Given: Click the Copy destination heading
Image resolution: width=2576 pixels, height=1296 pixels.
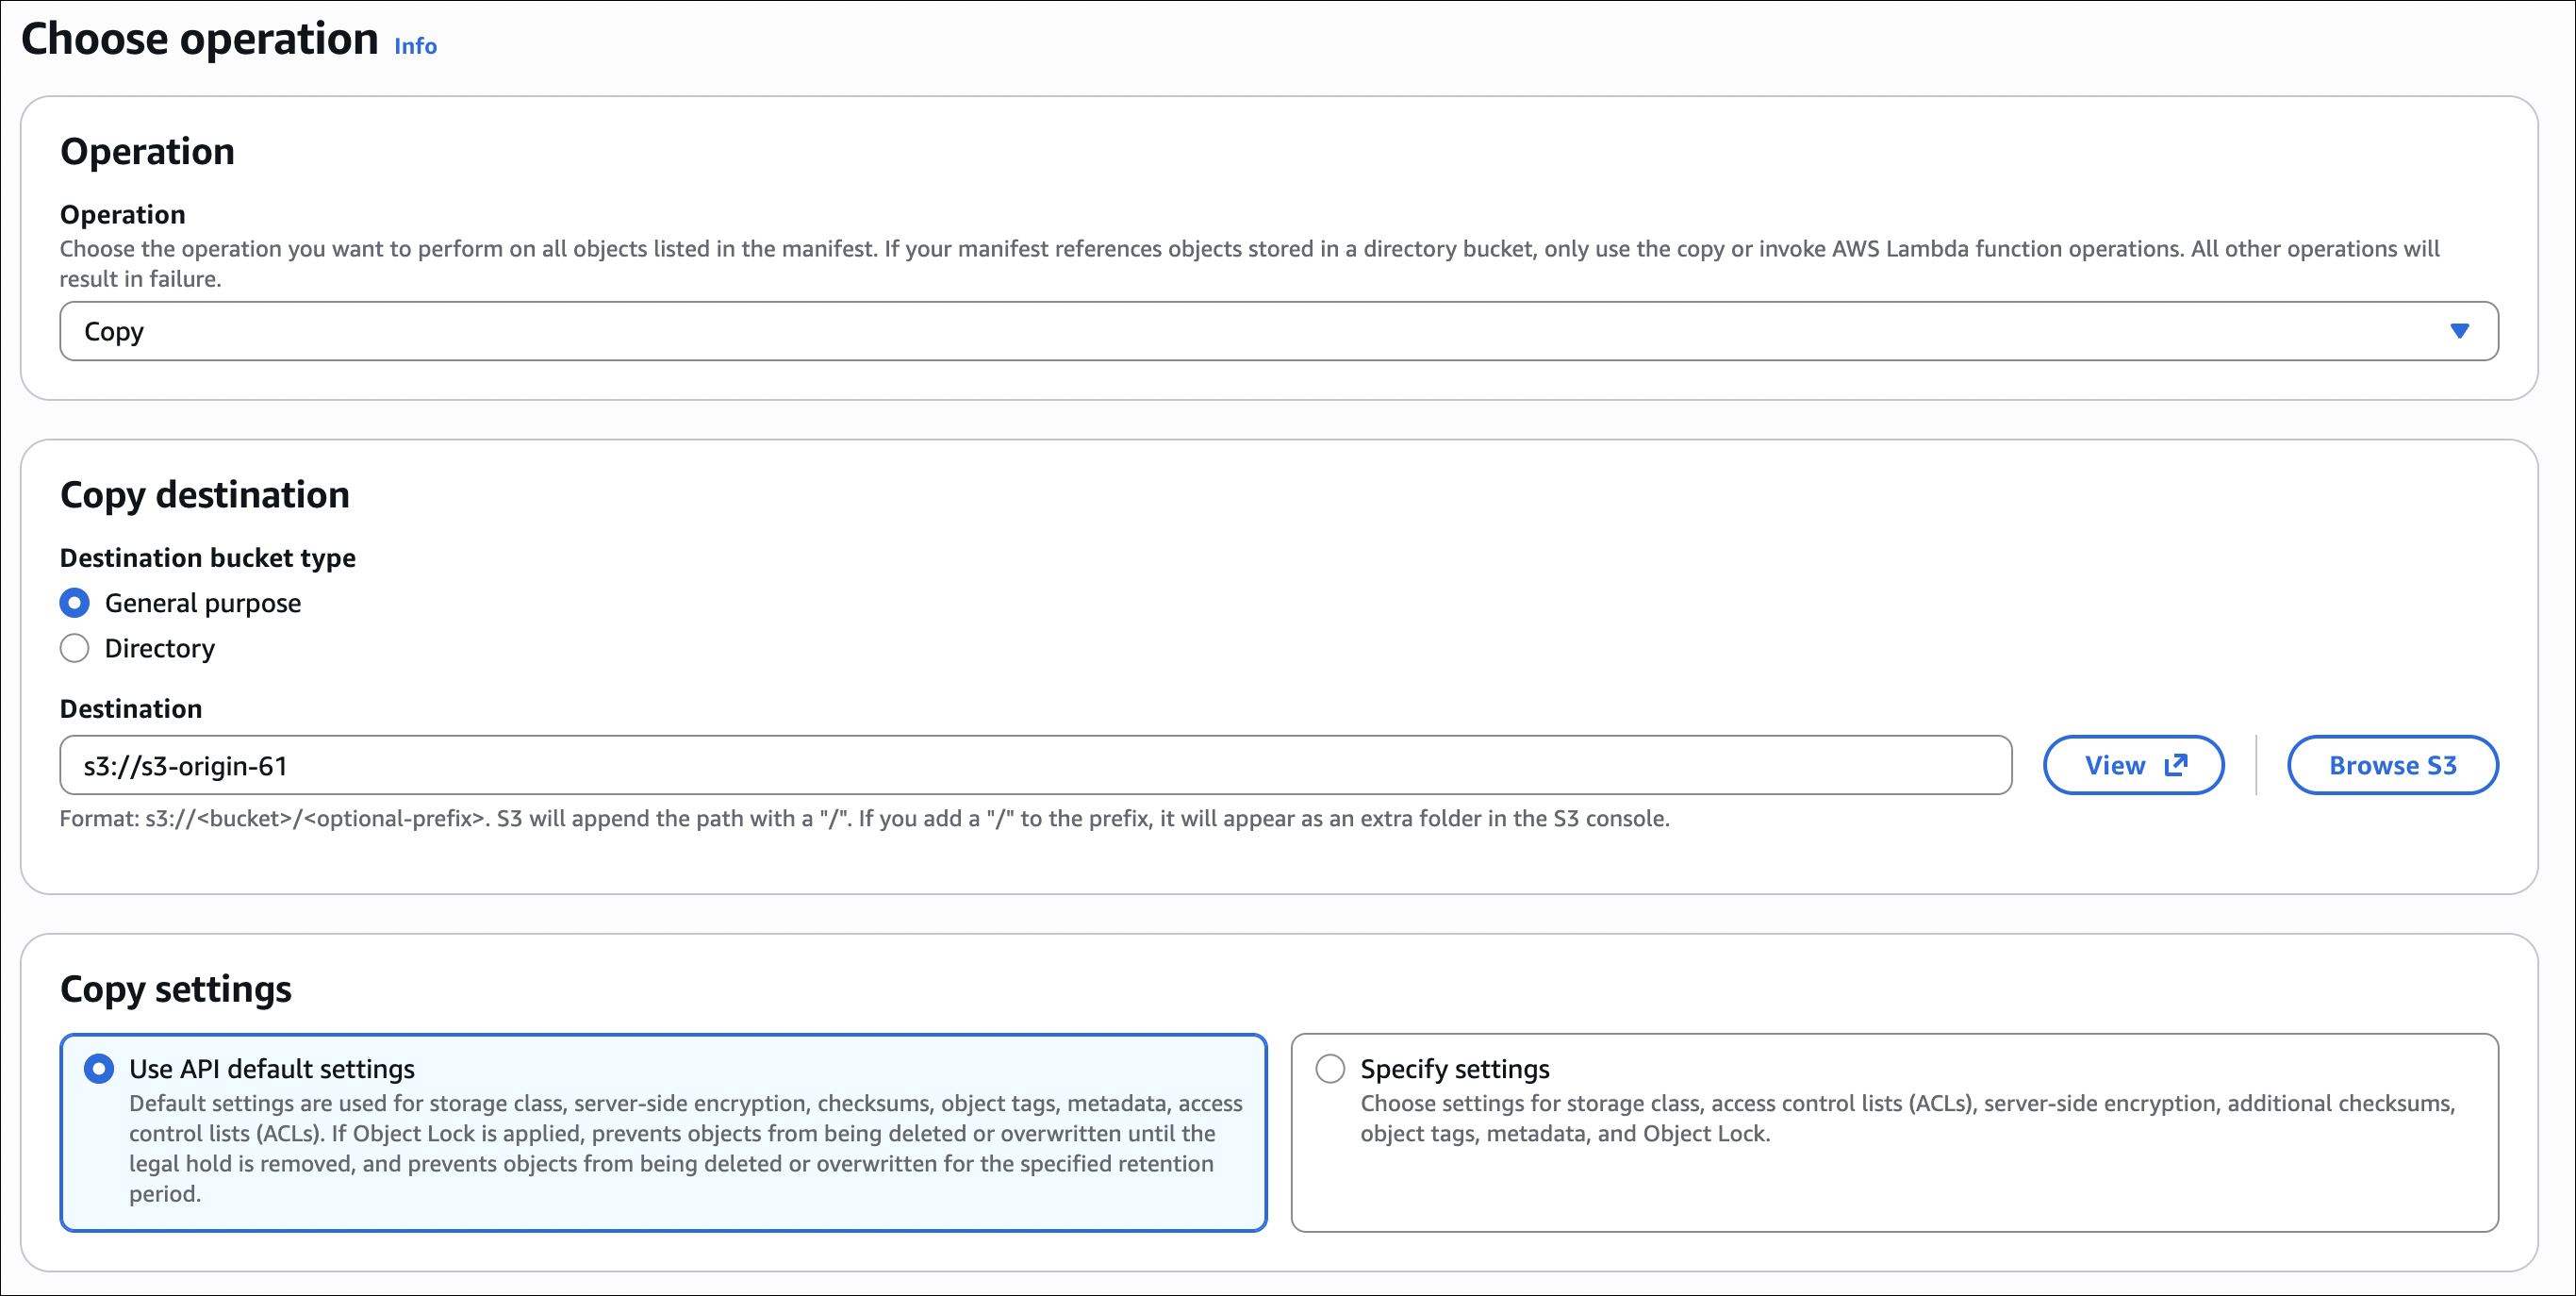Looking at the screenshot, I should pyautogui.click(x=205, y=494).
